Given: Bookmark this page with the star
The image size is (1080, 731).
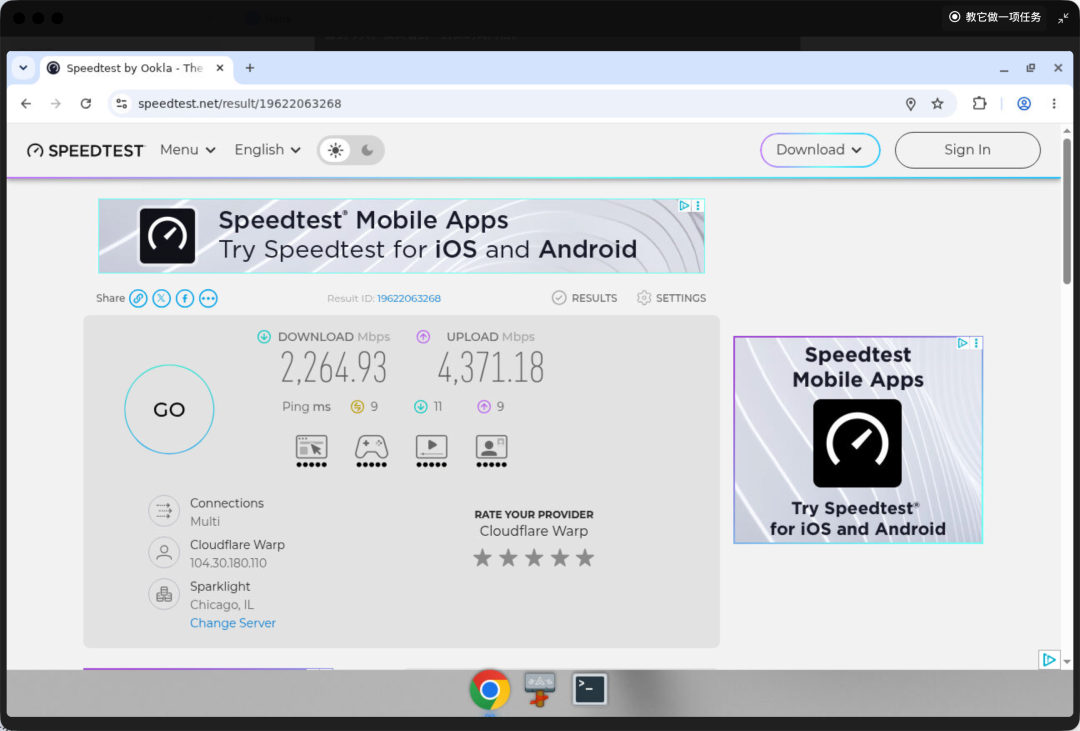Looking at the screenshot, I should click(937, 104).
